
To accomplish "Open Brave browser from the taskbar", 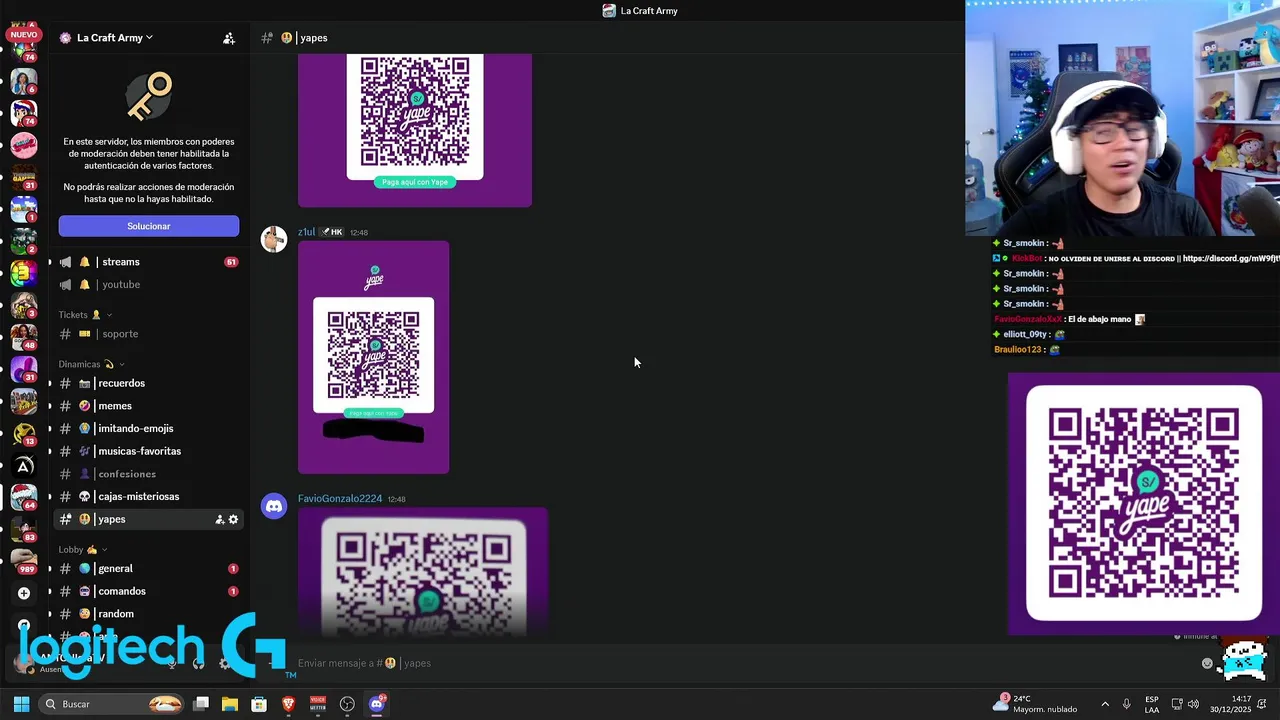I will tap(289, 704).
